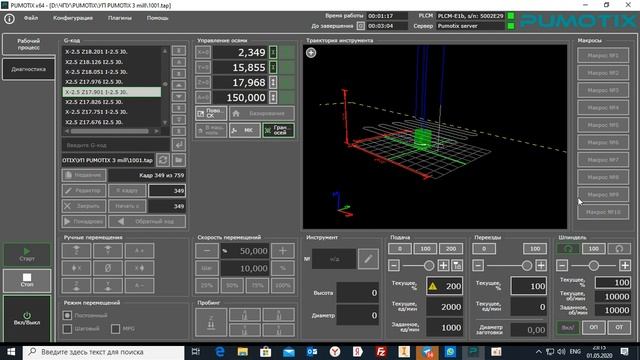This screenshot has width=640, height=360.
Task: Click the Макрос №1 button
Action: [603, 56]
